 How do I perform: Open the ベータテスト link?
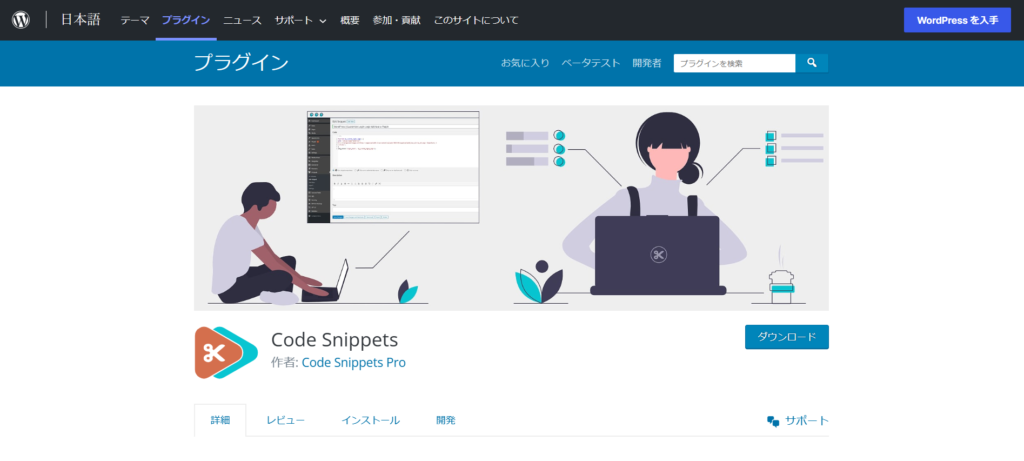591,63
